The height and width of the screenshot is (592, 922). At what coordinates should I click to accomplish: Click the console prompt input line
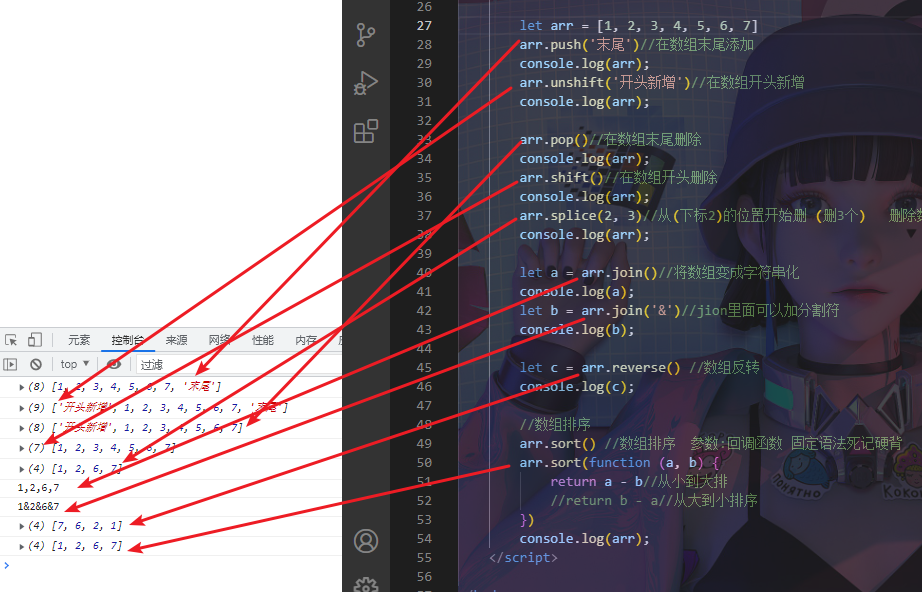click(173, 566)
